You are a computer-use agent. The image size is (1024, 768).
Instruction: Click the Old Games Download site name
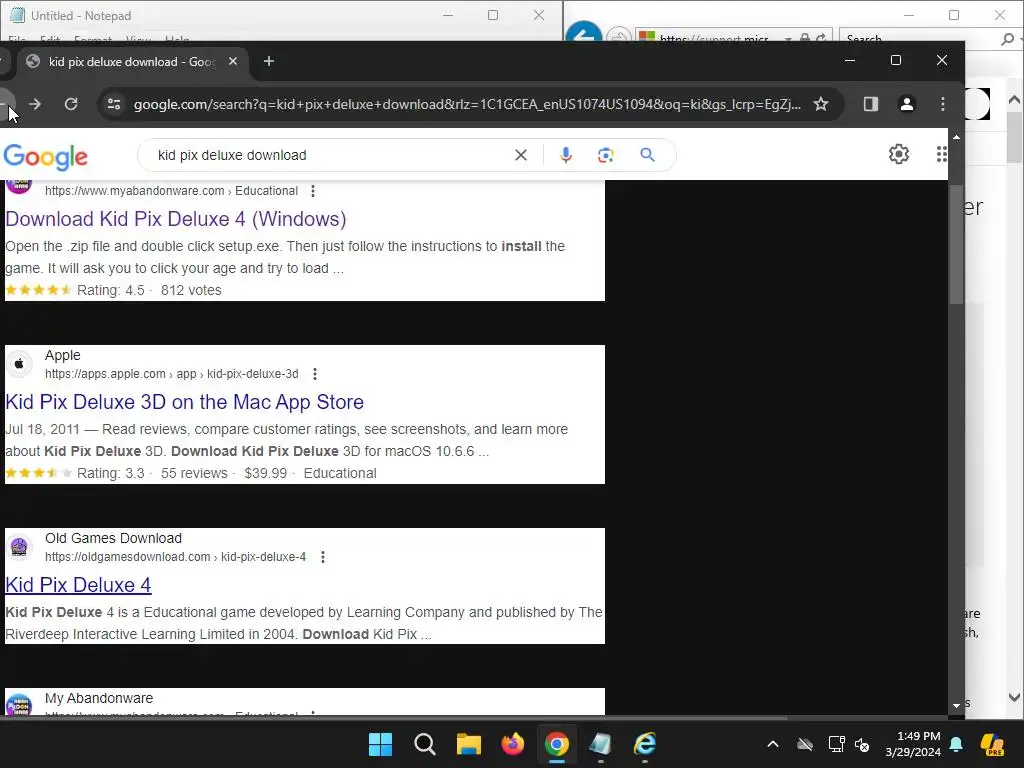(x=114, y=538)
